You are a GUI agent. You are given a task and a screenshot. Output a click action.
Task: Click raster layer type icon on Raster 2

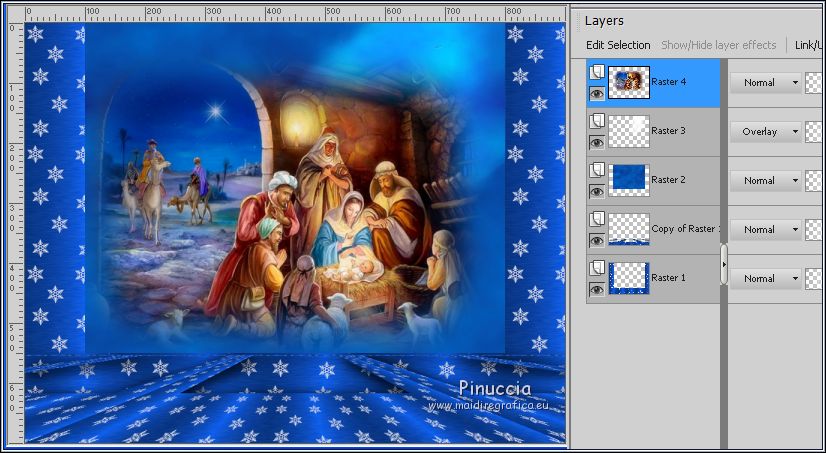coord(597,170)
